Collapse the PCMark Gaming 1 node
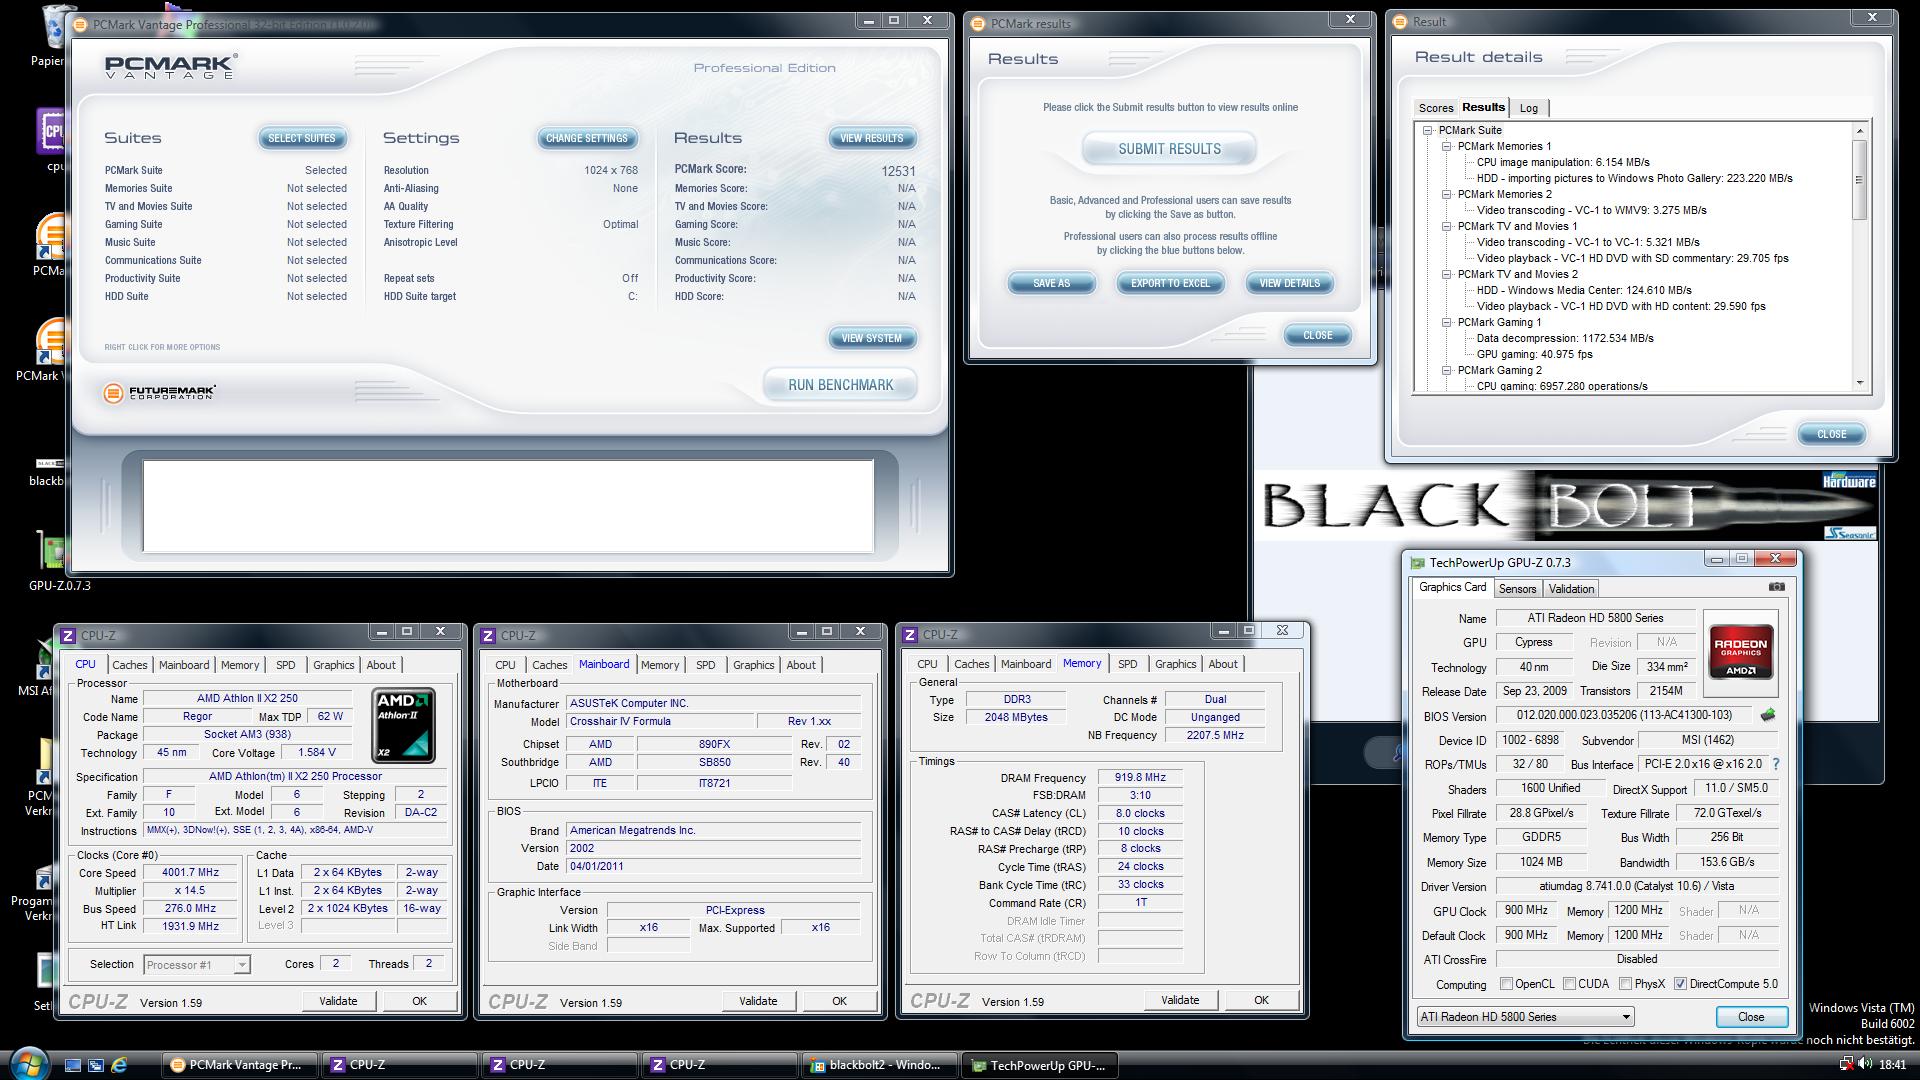1920x1080 pixels. pos(1446,322)
